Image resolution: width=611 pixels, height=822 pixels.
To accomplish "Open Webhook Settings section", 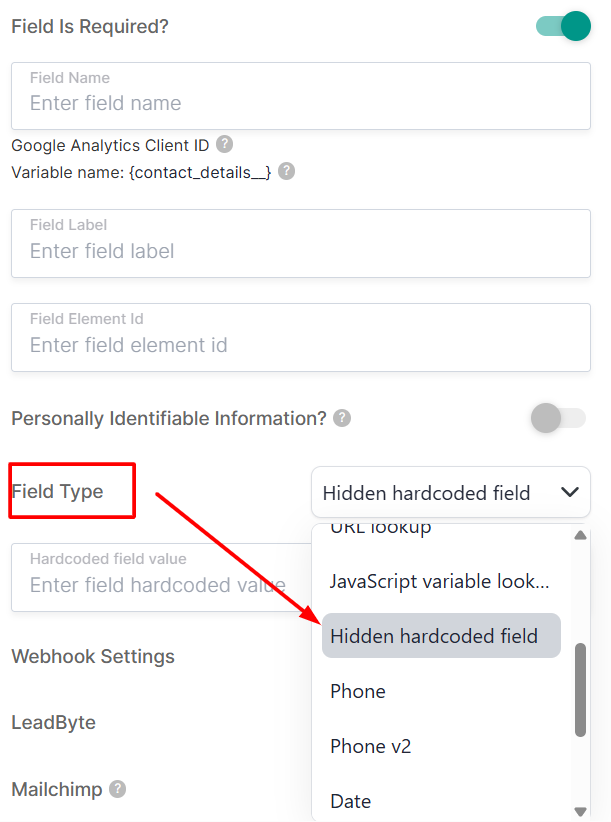I will (x=93, y=656).
